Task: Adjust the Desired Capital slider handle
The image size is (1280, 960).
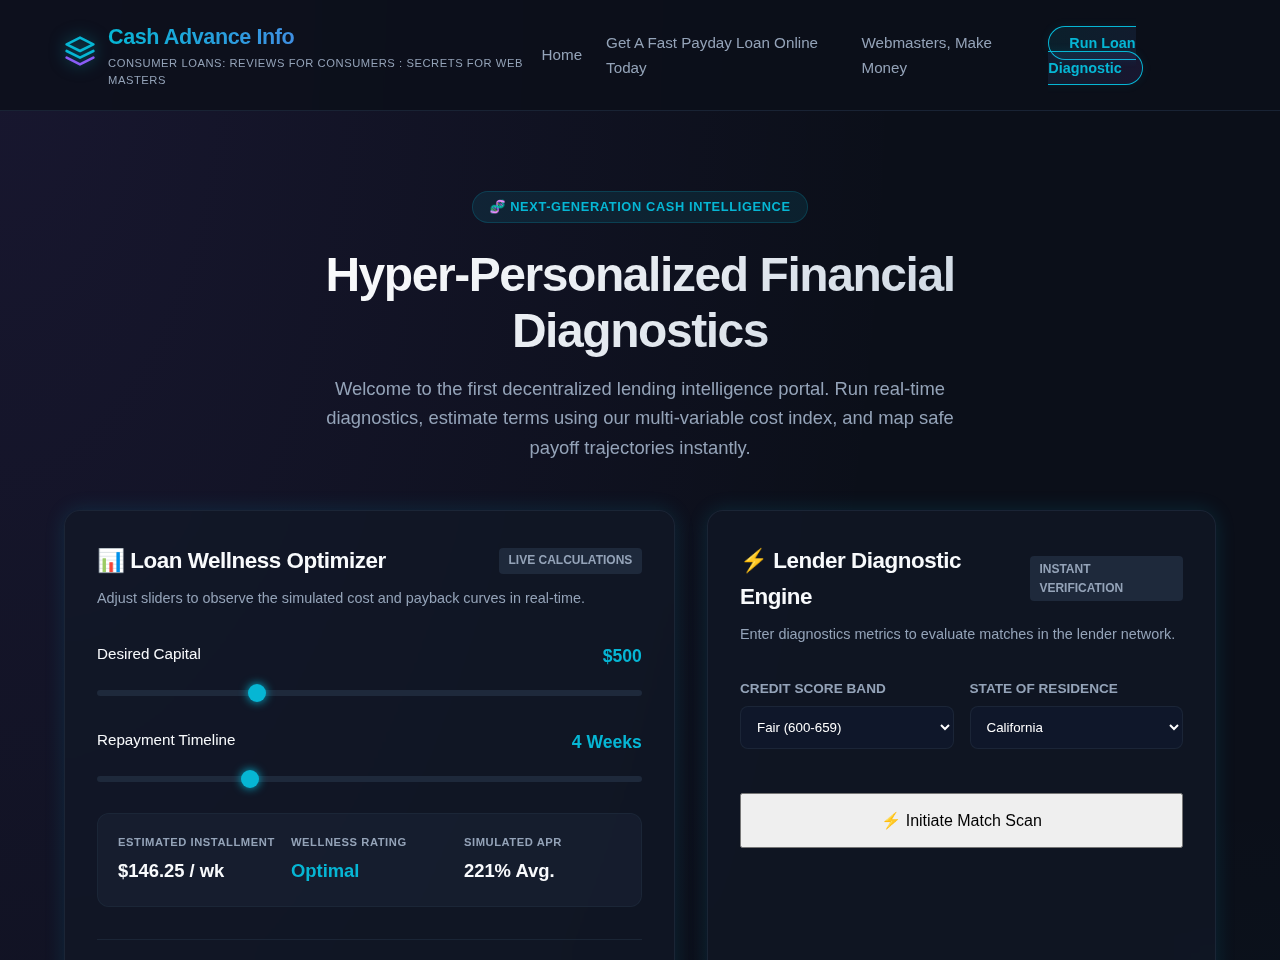Action: pos(257,693)
